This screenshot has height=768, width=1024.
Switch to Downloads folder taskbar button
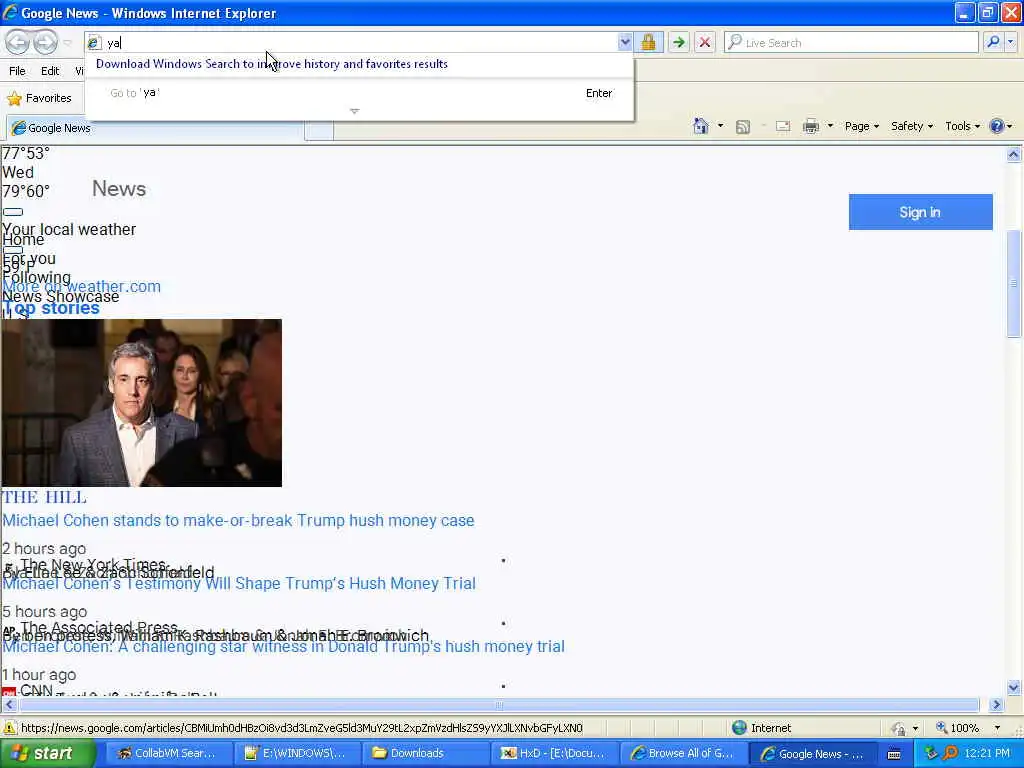click(x=426, y=754)
